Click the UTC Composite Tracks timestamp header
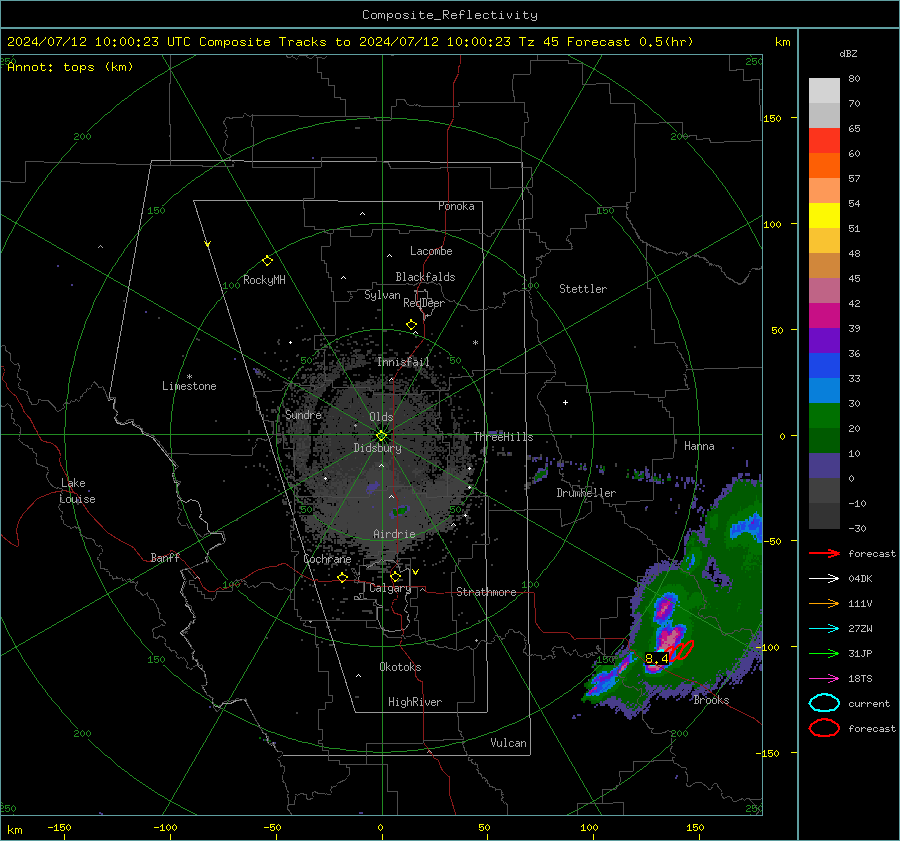The width and height of the screenshot is (900, 841). 350,42
